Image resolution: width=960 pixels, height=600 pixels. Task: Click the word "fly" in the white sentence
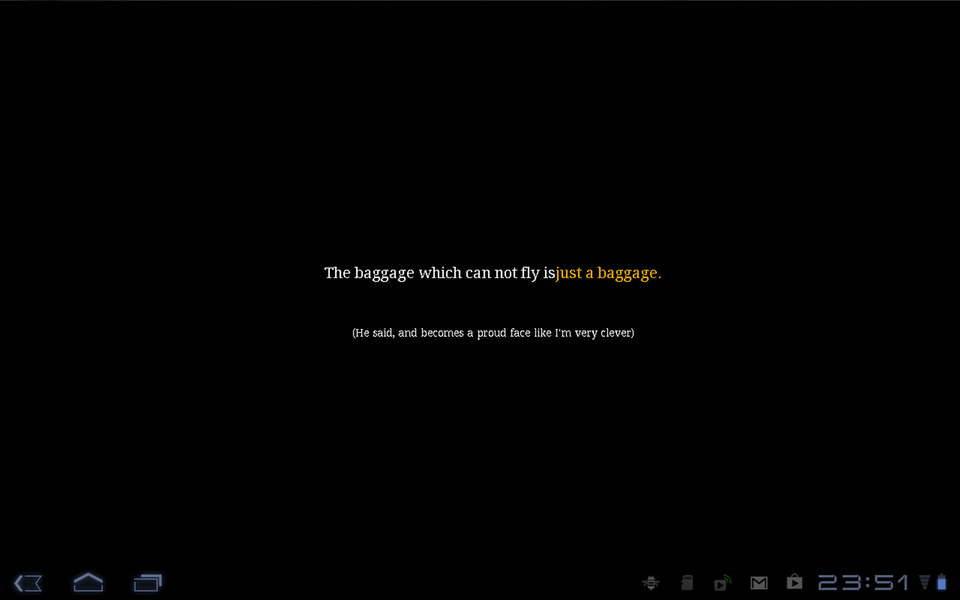530,273
